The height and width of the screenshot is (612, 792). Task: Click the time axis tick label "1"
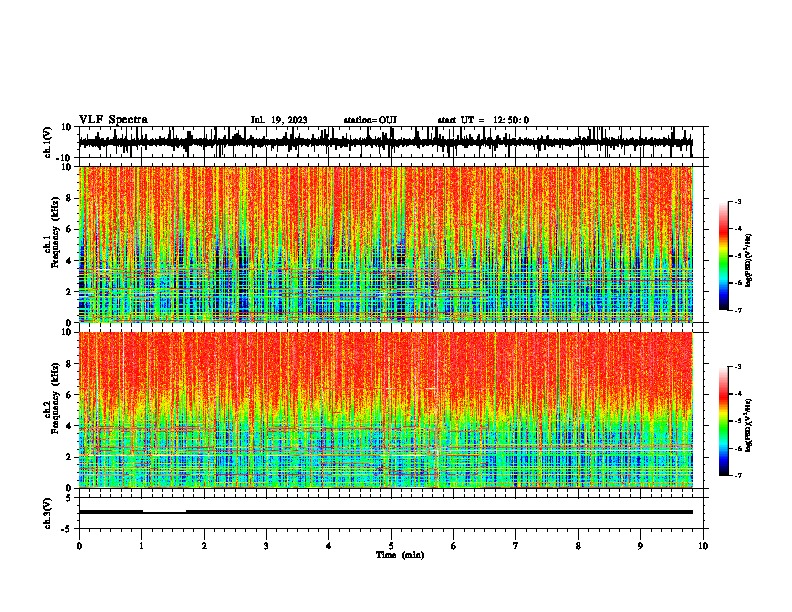(x=141, y=546)
